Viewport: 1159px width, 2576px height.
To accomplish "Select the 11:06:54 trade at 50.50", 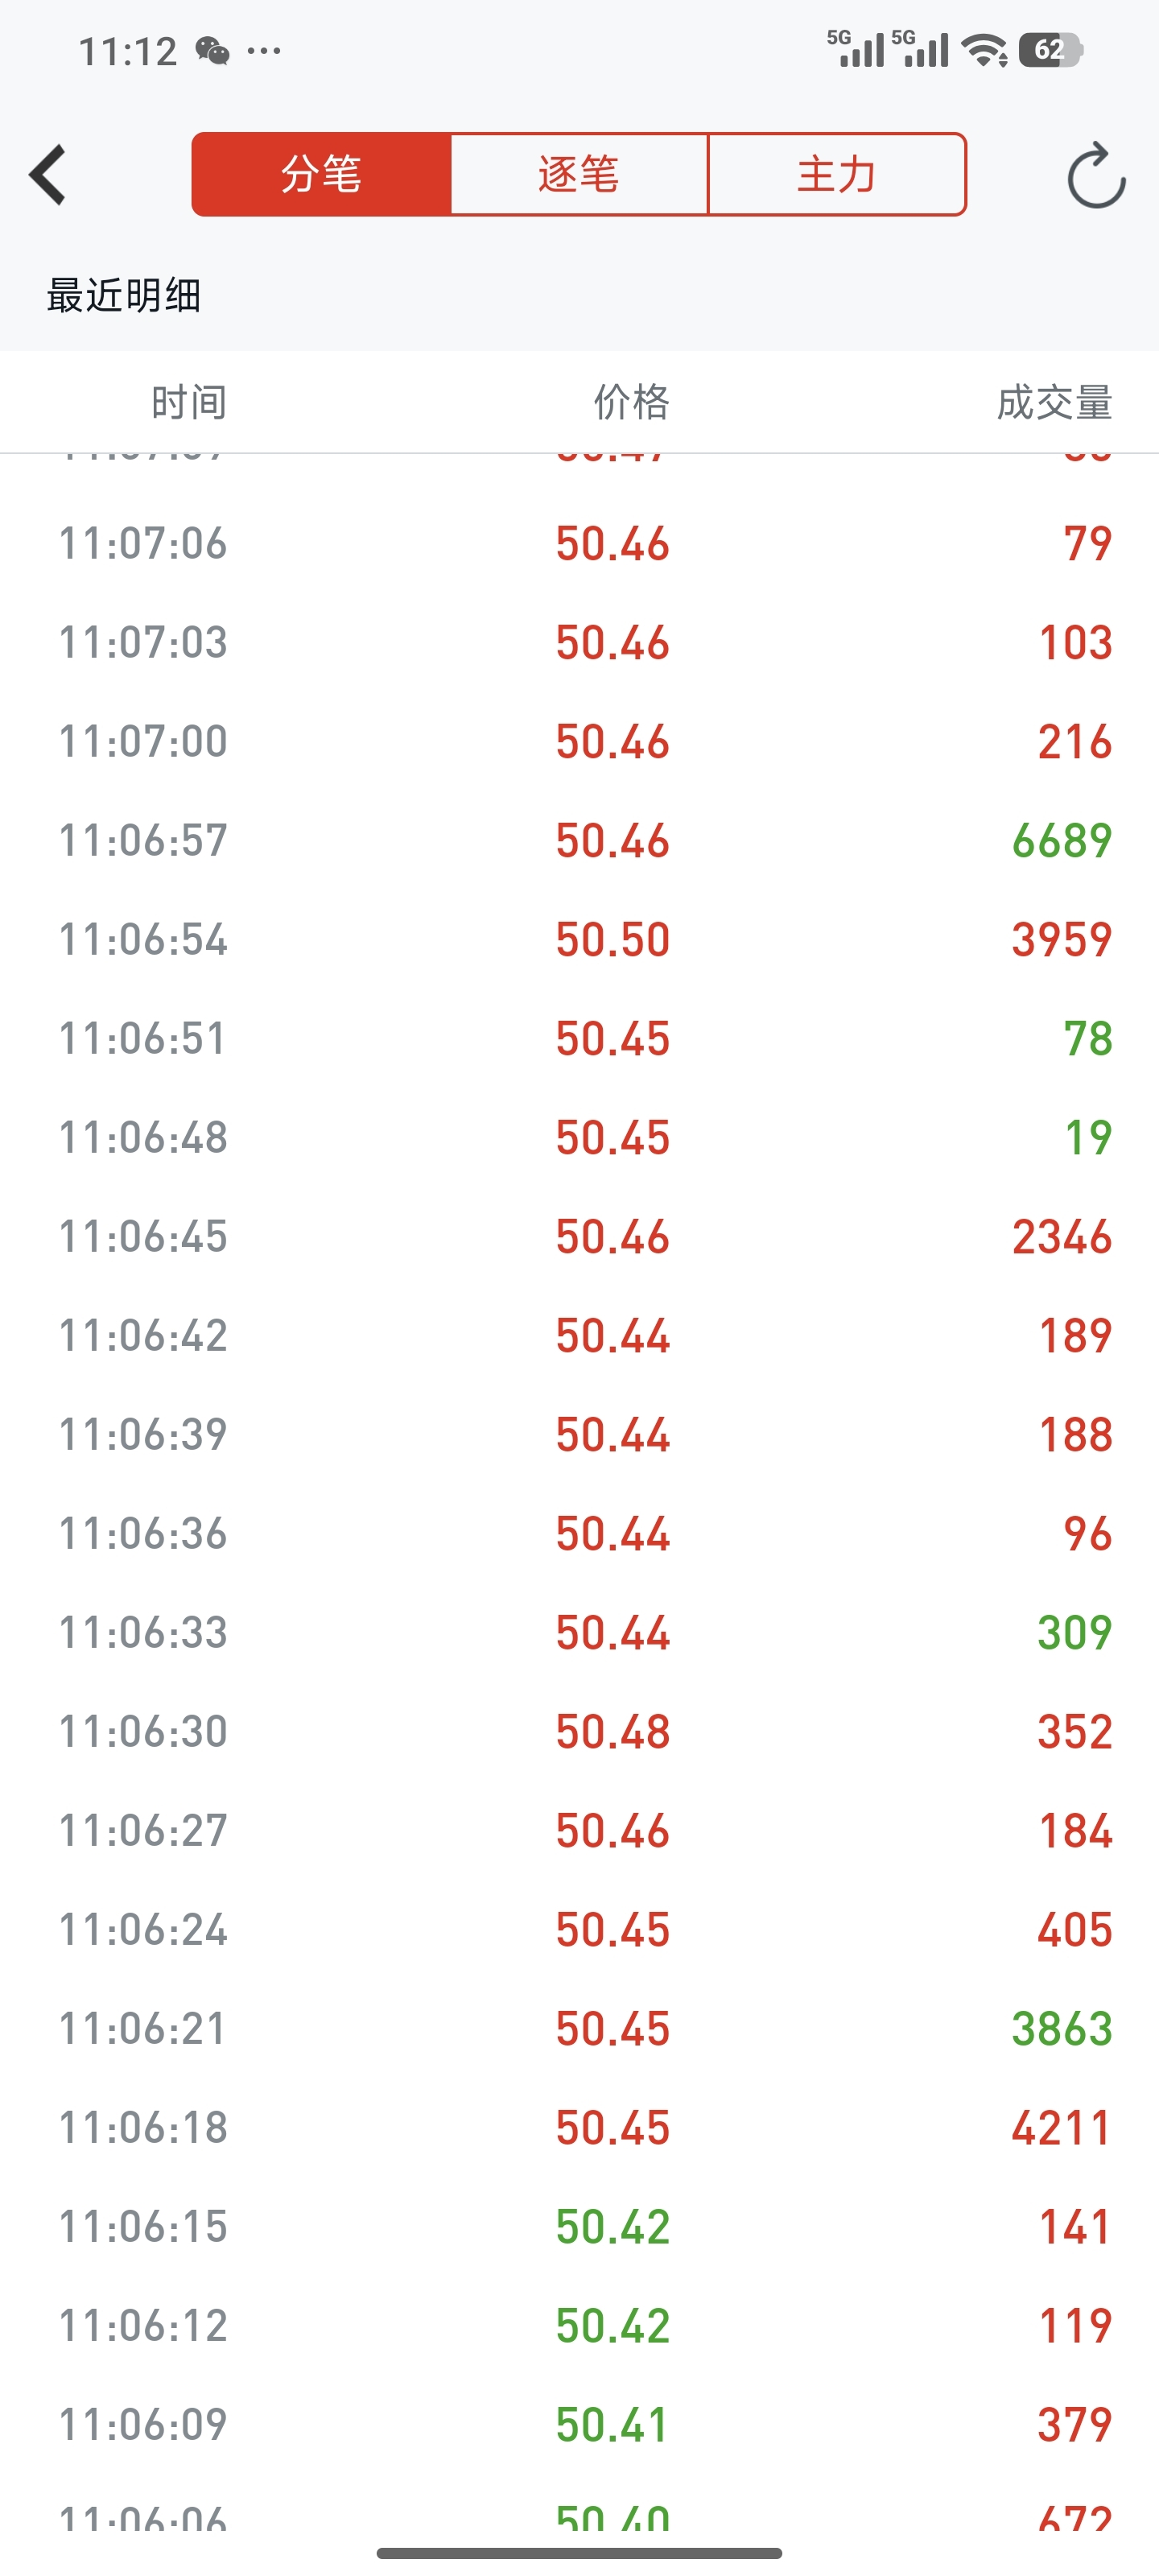I will (x=580, y=939).
